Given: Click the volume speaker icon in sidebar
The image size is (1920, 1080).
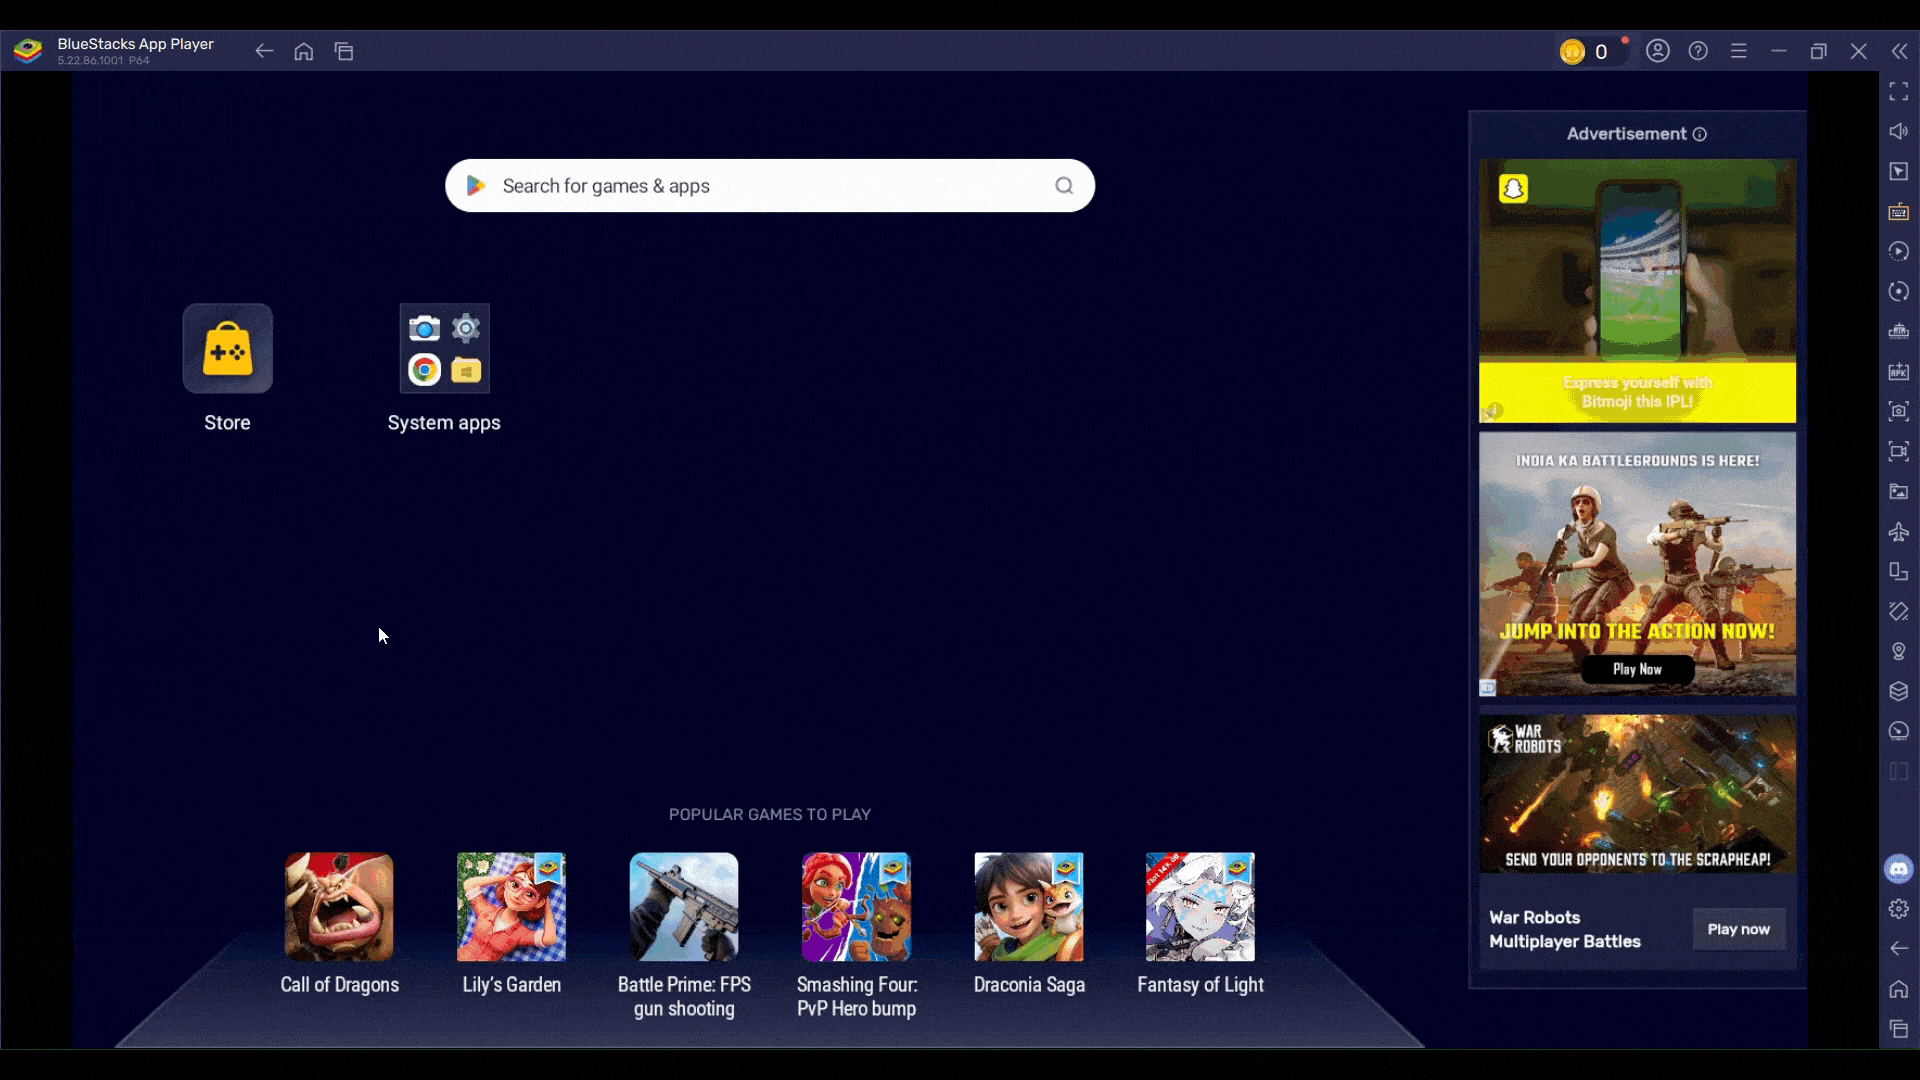Looking at the screenshot, I should (x=1899, y=132).
